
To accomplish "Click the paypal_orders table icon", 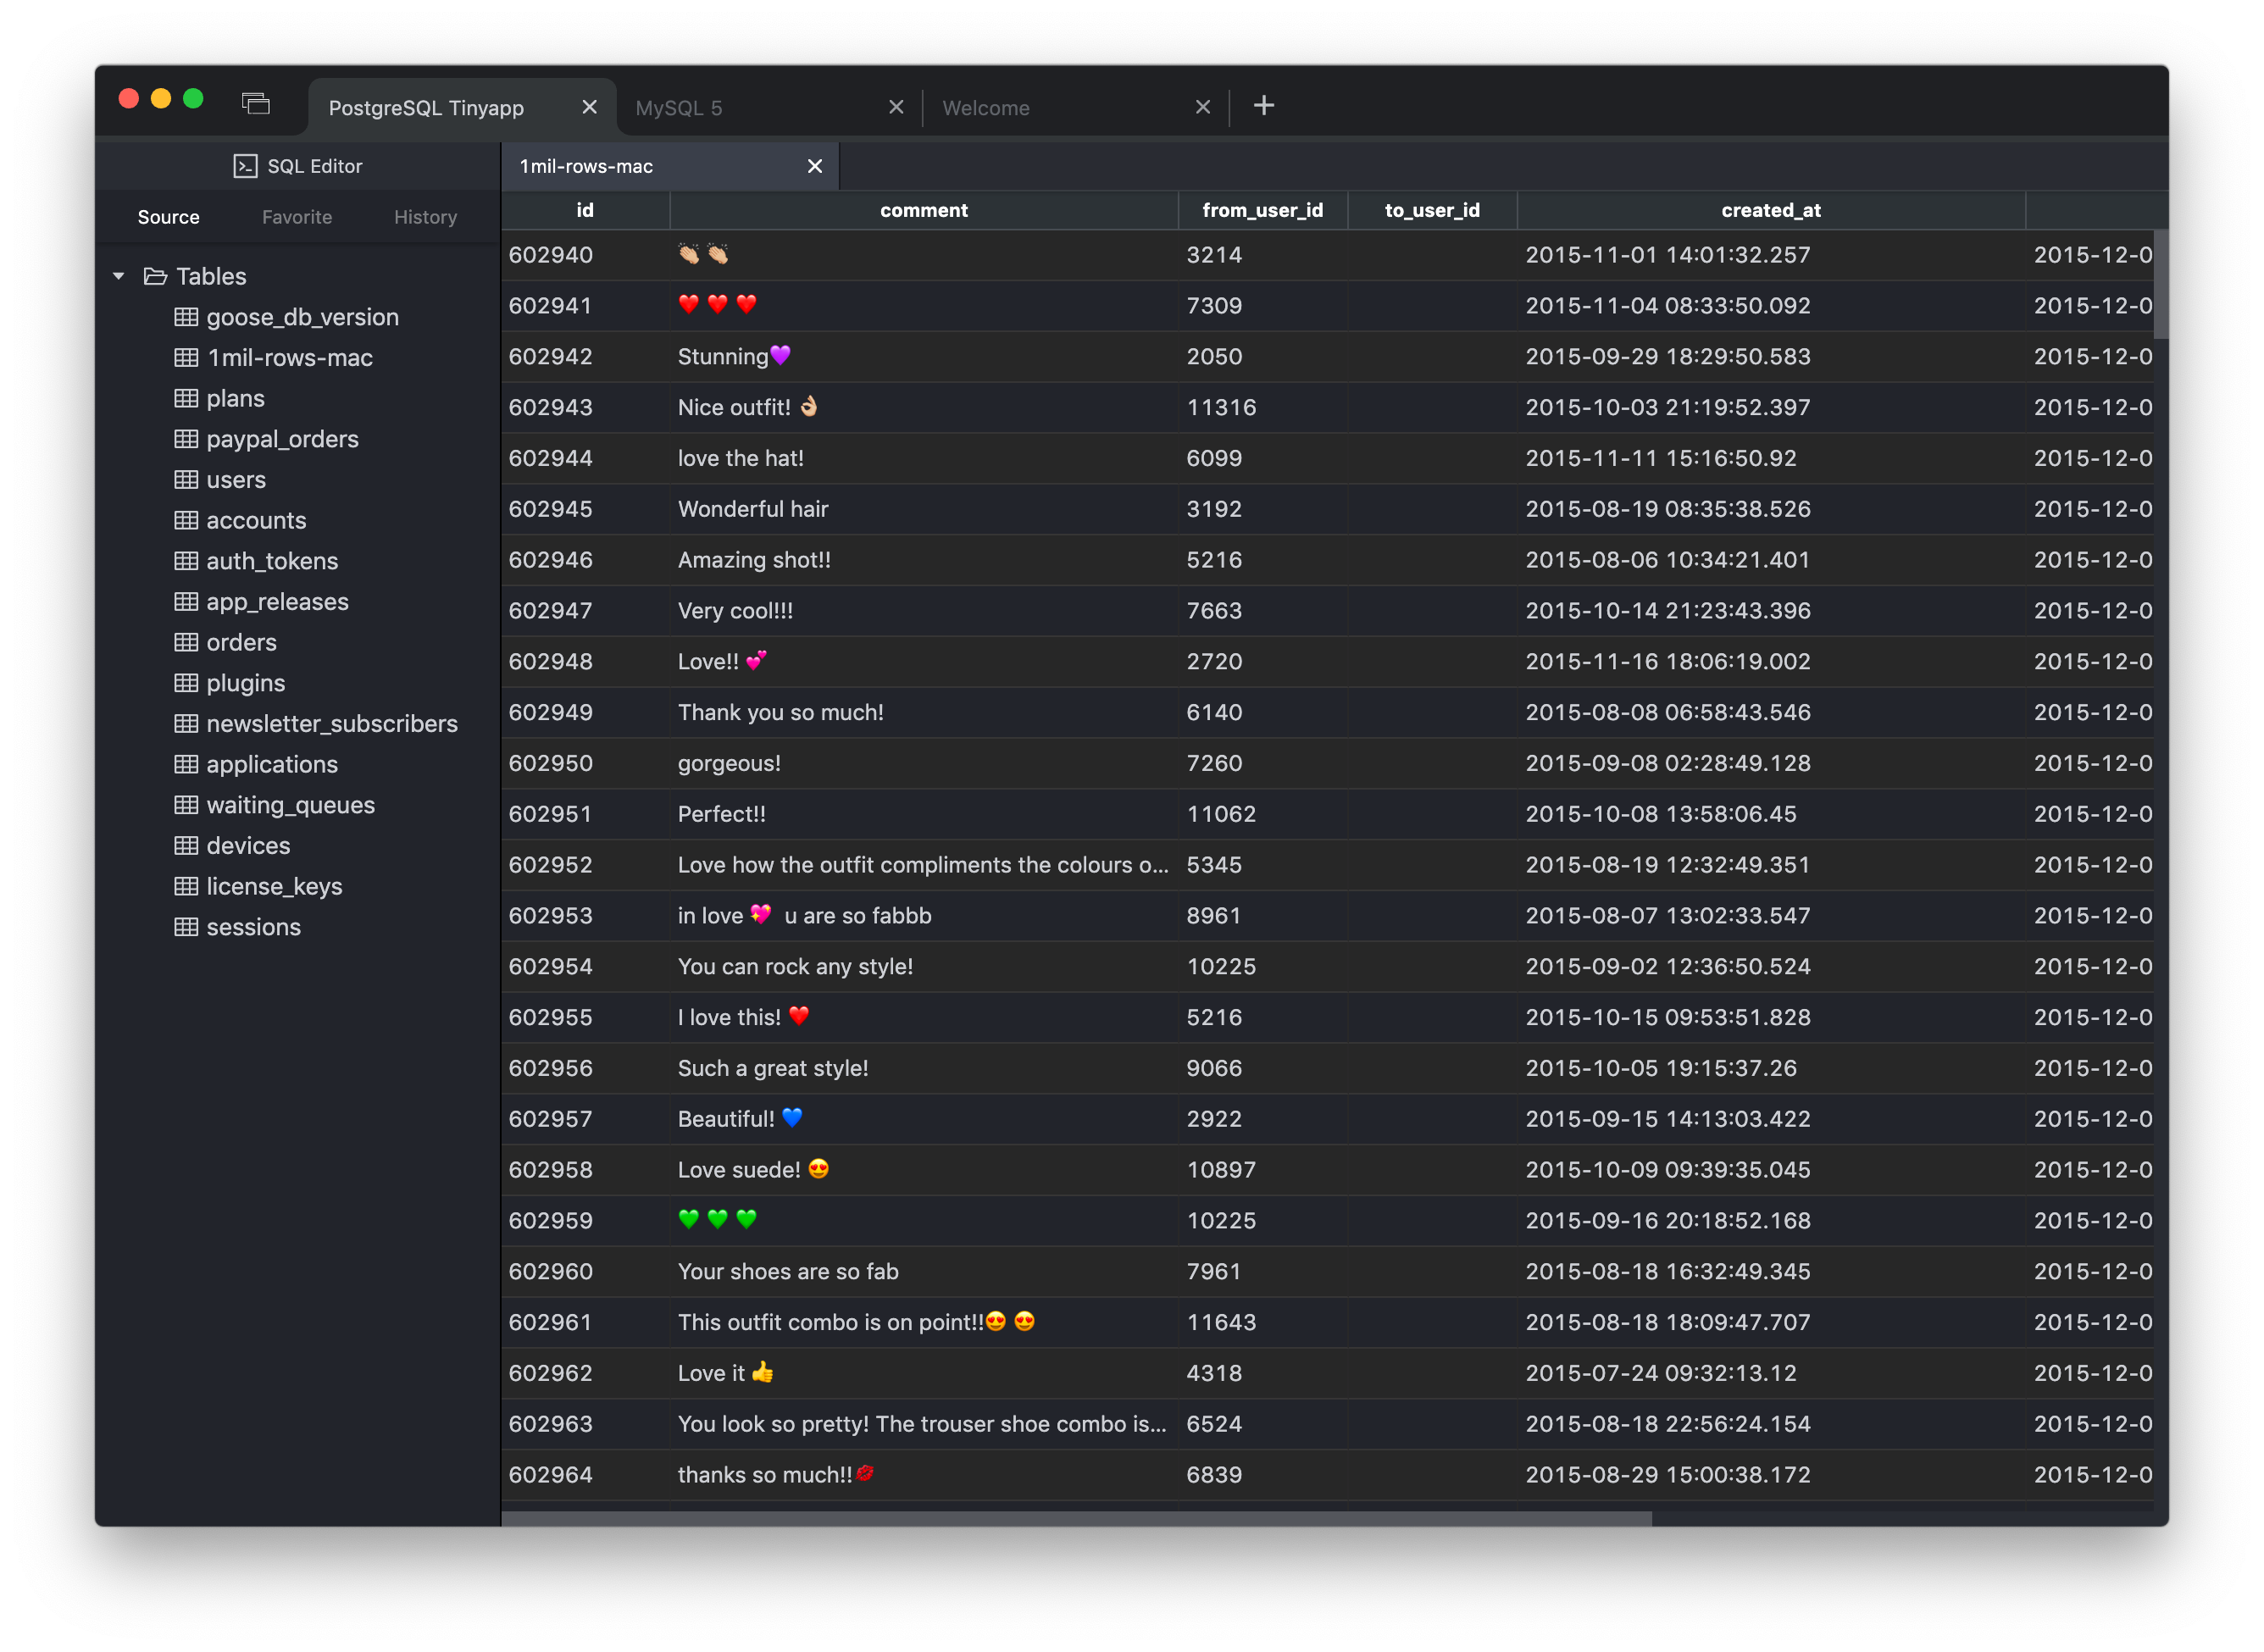I will click(186, 438).
